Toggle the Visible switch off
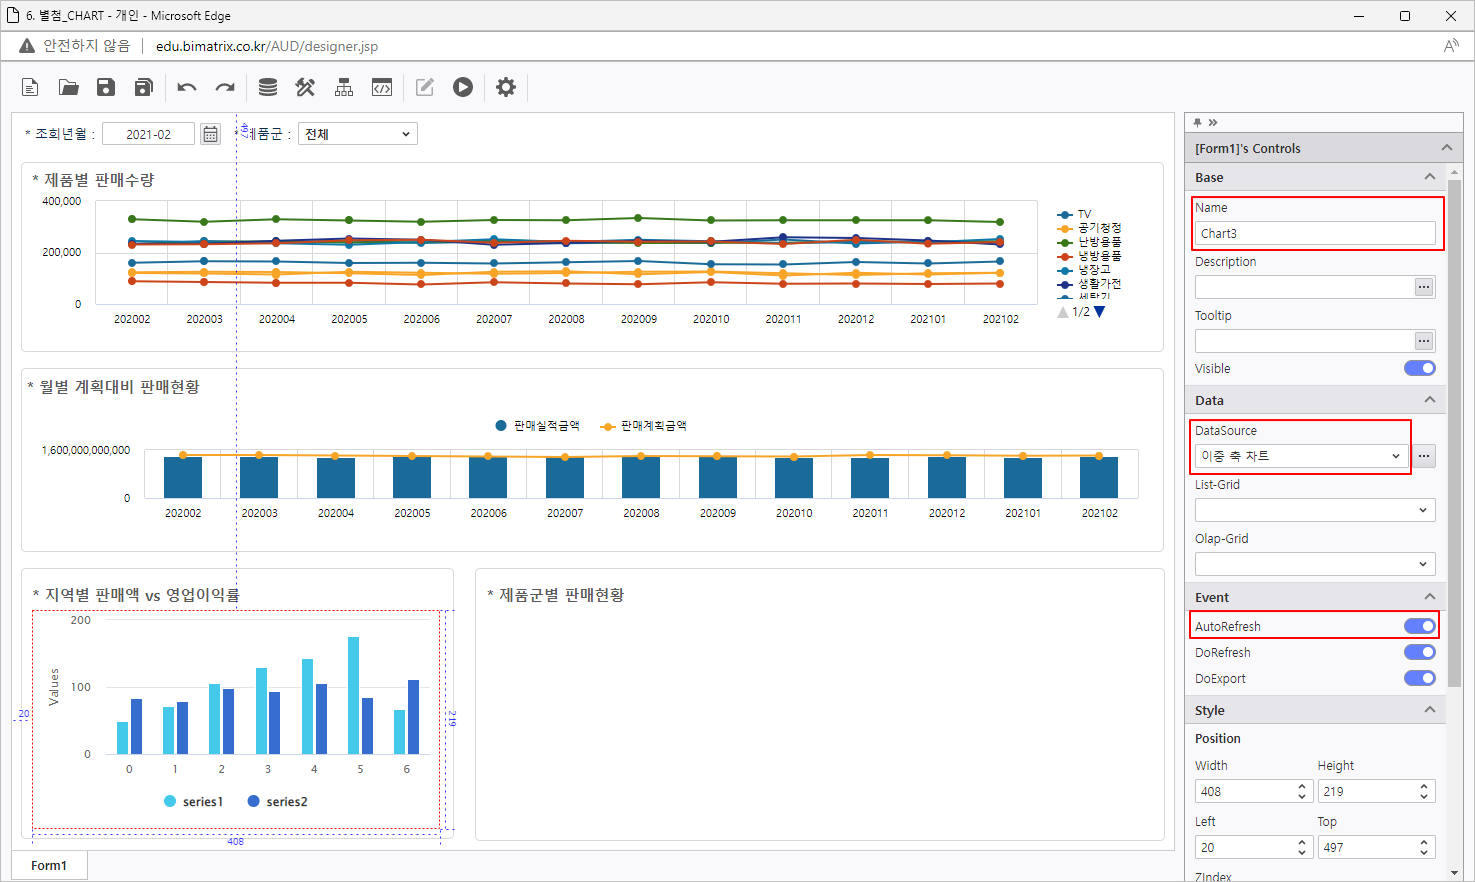The width and height of the screenshot is (1475, 882). 1419,368
